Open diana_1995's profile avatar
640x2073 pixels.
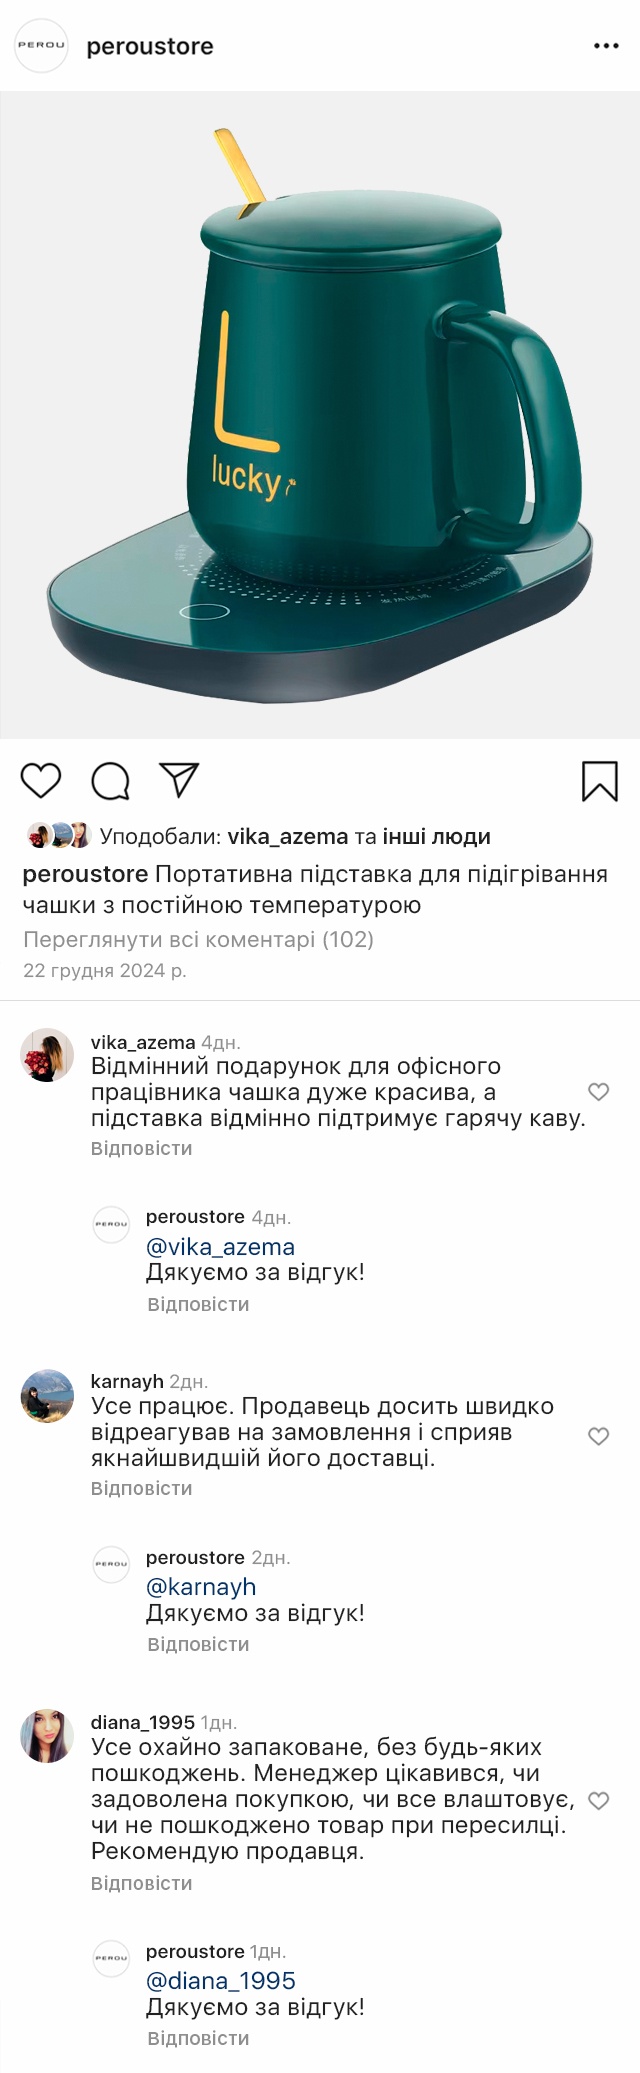pyautogui.click(x=47, y=1735)
